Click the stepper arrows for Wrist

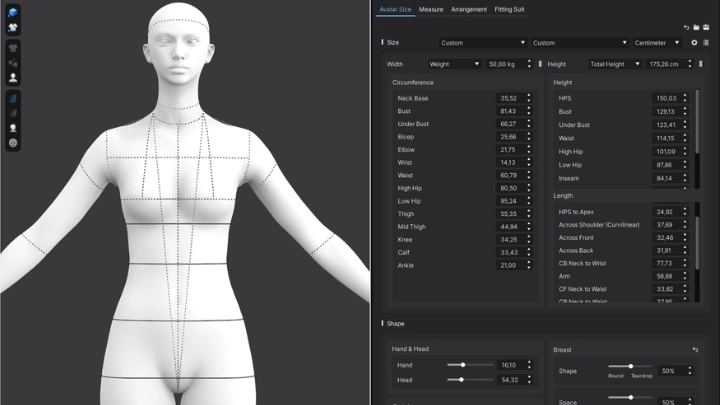pyautogui.click(x=529, y=163)
